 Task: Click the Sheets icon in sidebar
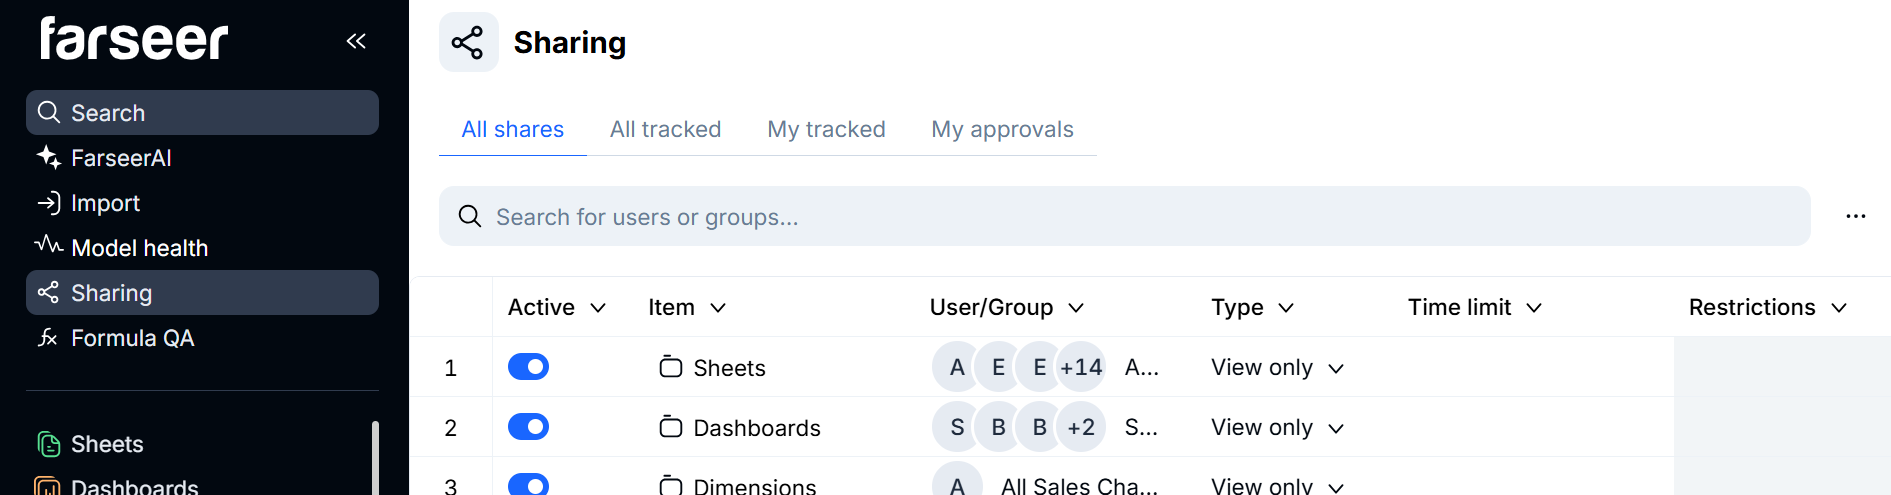click(48, 444)
